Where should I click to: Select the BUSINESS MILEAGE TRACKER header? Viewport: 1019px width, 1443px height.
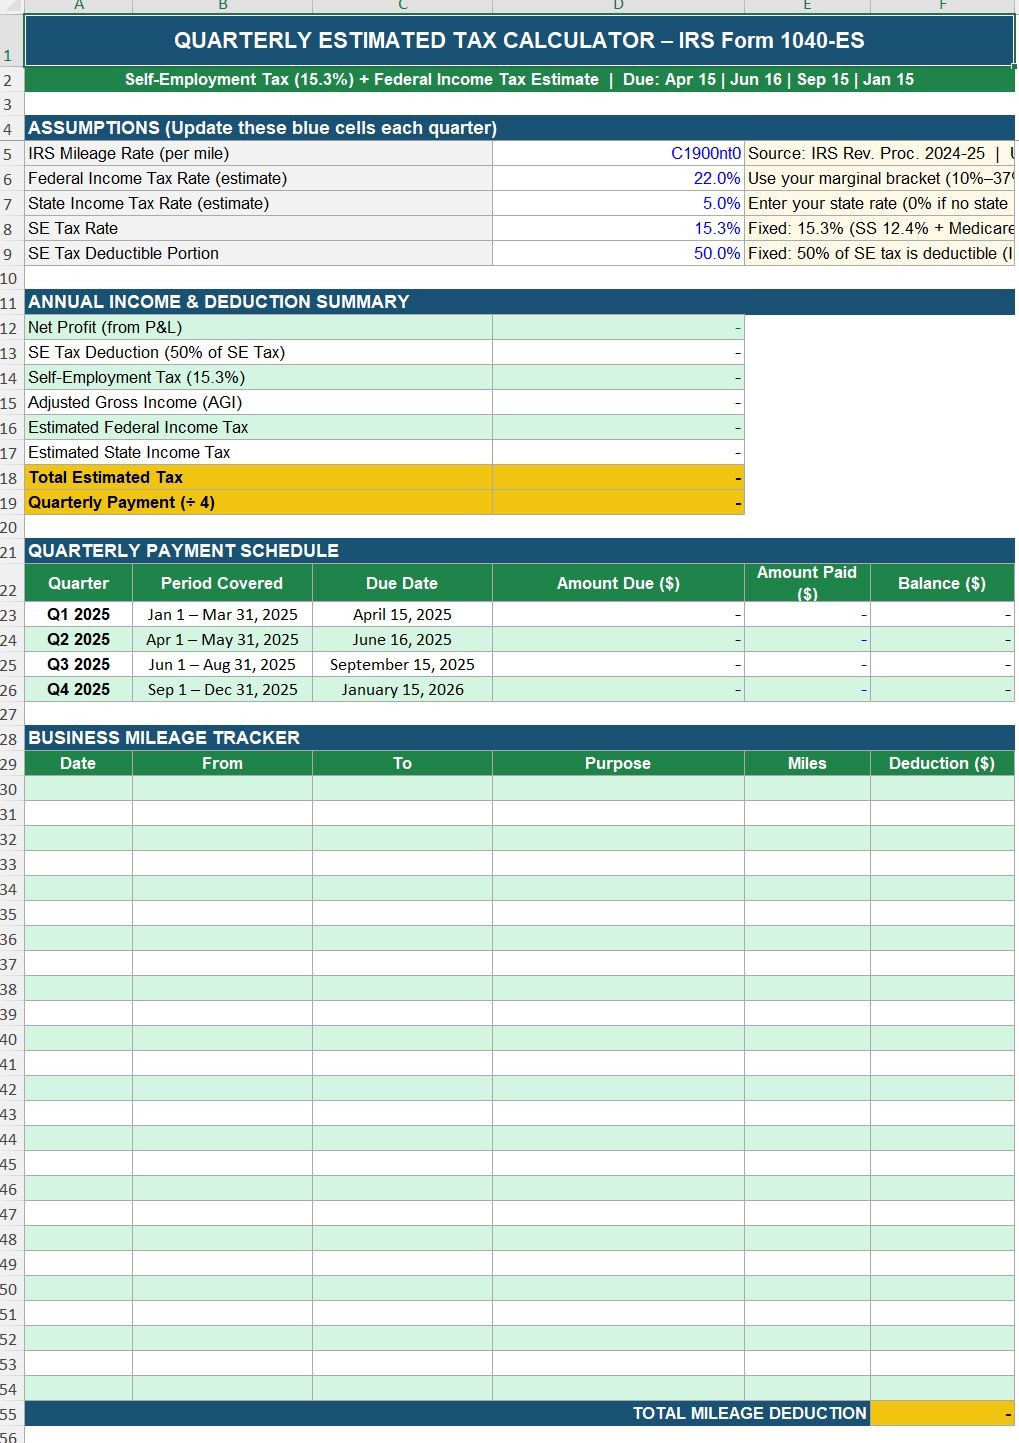519,738
